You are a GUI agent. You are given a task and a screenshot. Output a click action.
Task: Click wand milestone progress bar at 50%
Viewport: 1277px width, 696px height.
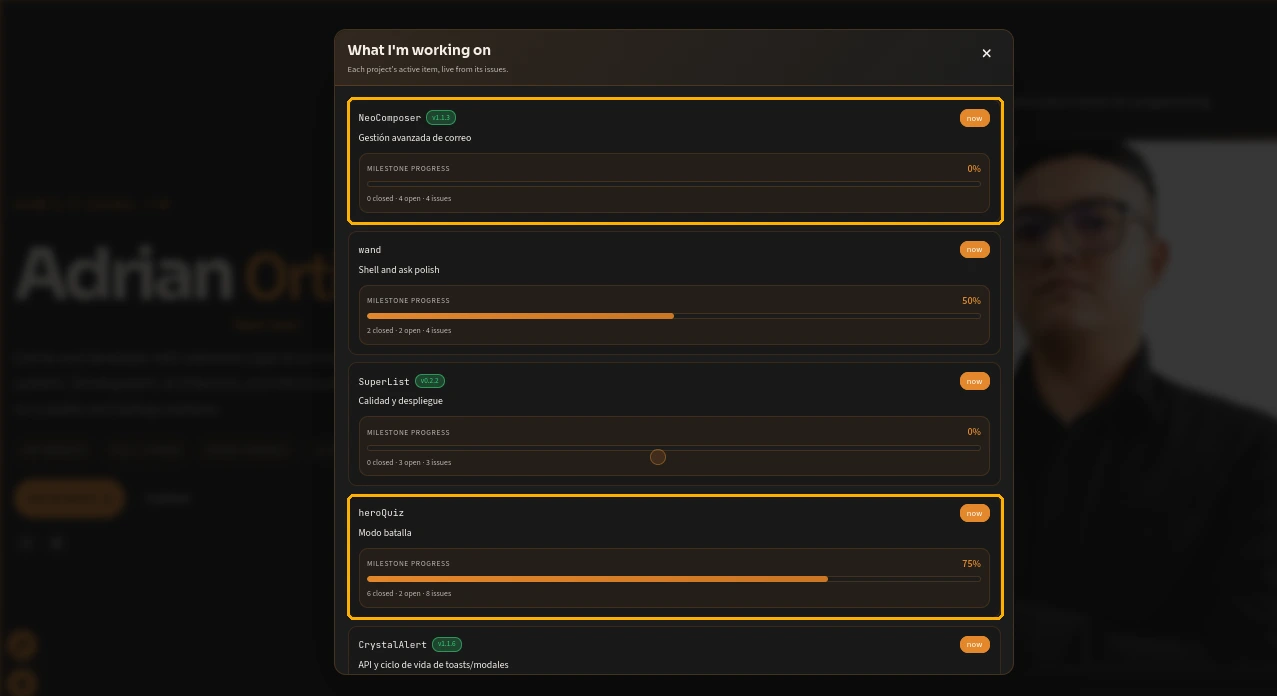[x=674, y=316]
